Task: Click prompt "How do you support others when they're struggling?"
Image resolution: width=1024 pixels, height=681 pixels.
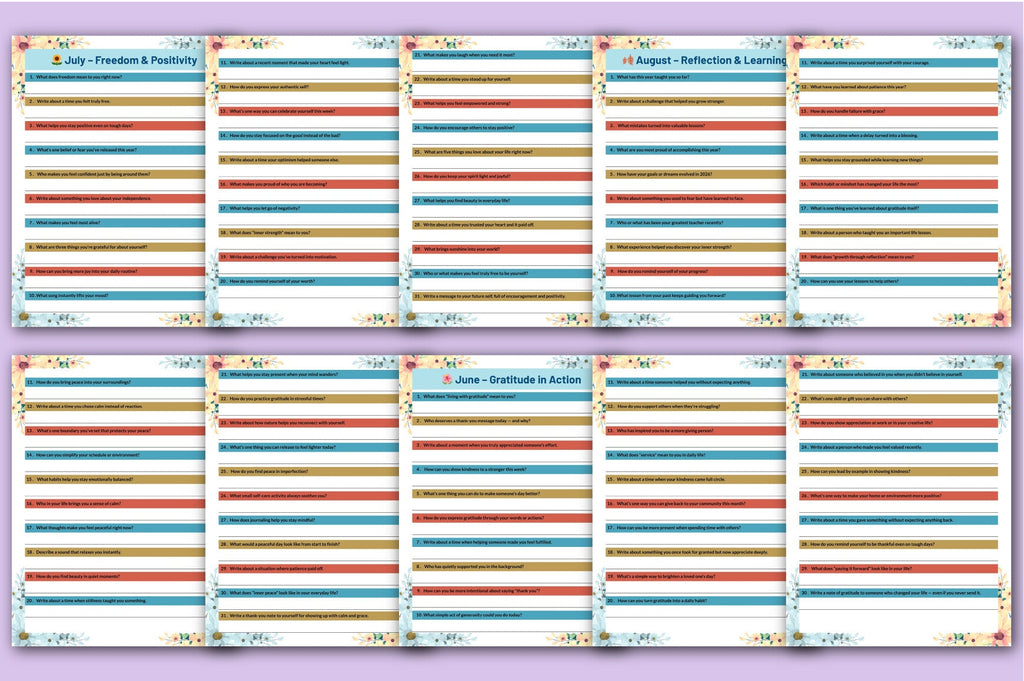Action: point(696,406)
